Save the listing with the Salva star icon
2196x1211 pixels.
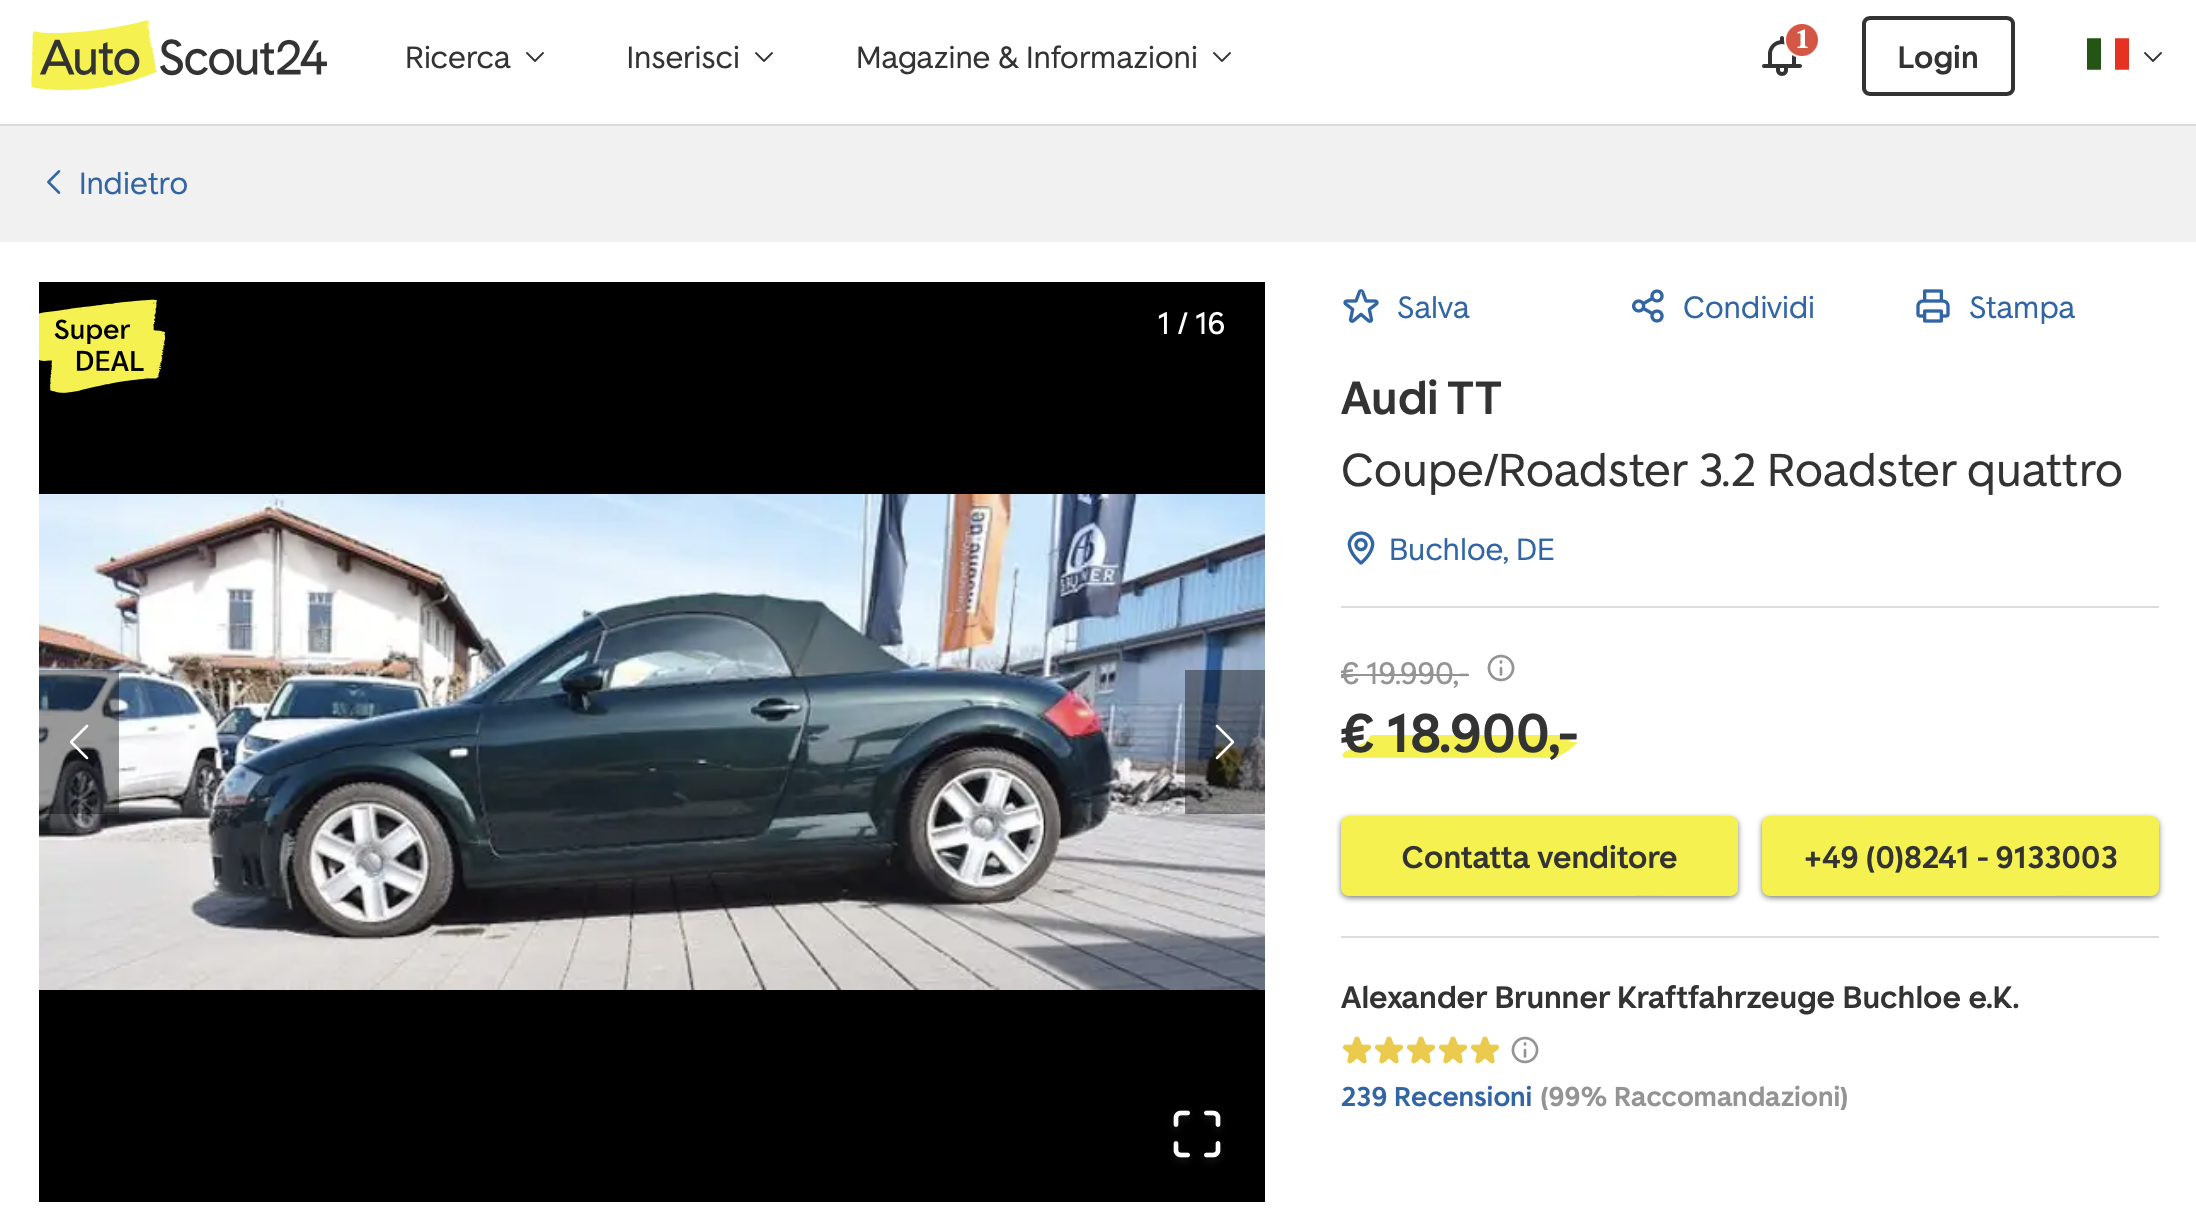click(x=1360, y=308)
